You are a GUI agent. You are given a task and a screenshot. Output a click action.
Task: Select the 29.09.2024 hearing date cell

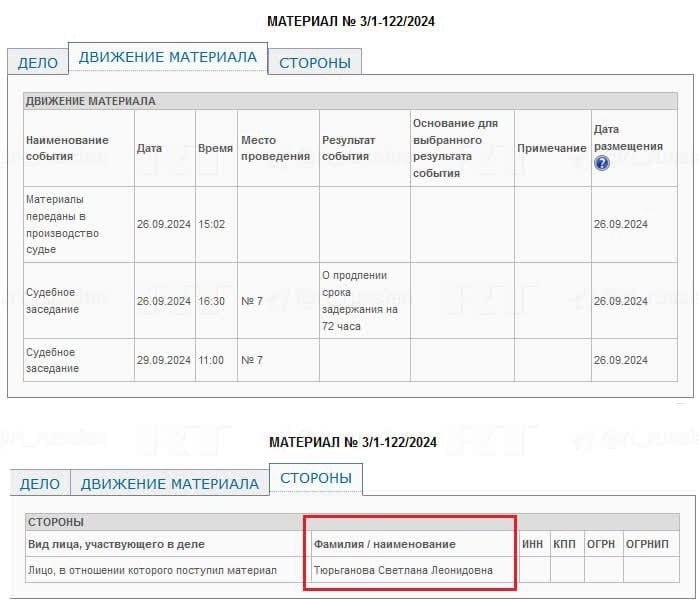click(163, 360)
